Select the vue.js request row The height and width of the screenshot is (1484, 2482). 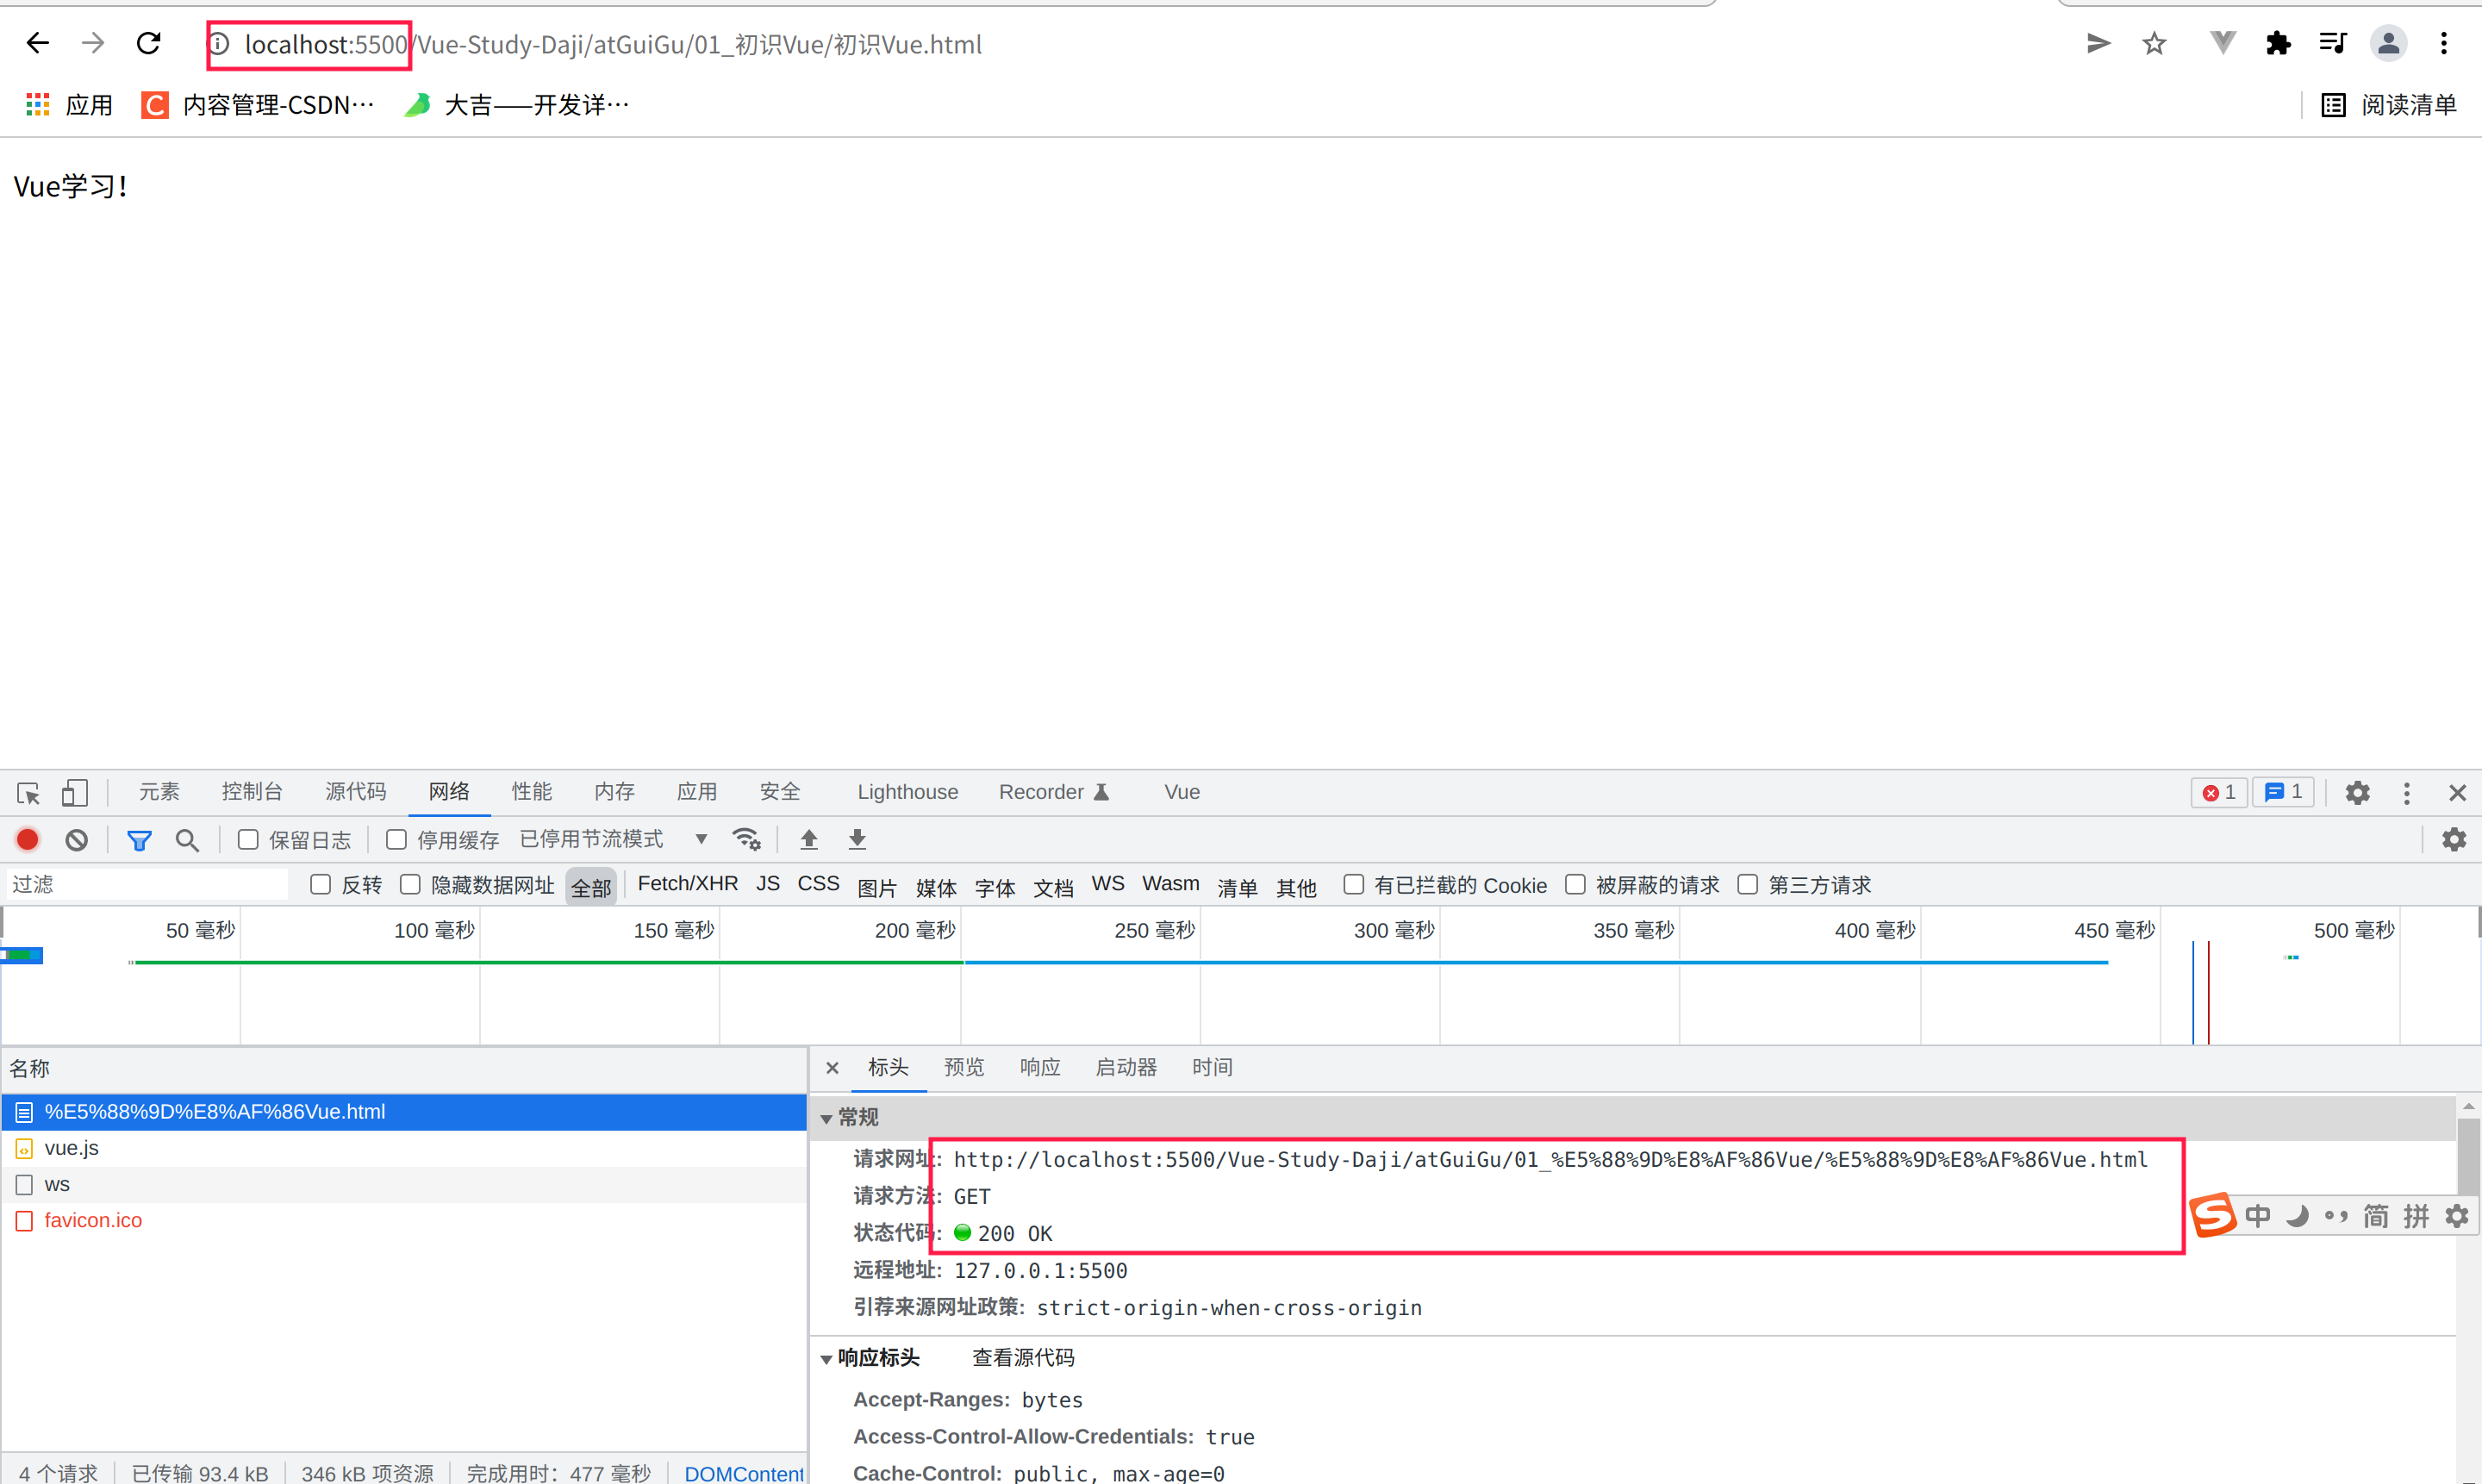point(403,1148)
